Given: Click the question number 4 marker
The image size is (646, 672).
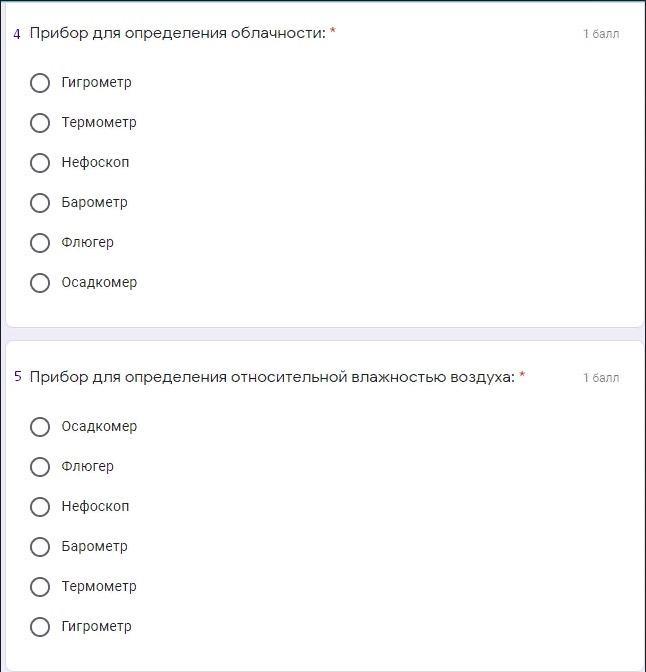Looking at the screenshot, I should 17,34.
